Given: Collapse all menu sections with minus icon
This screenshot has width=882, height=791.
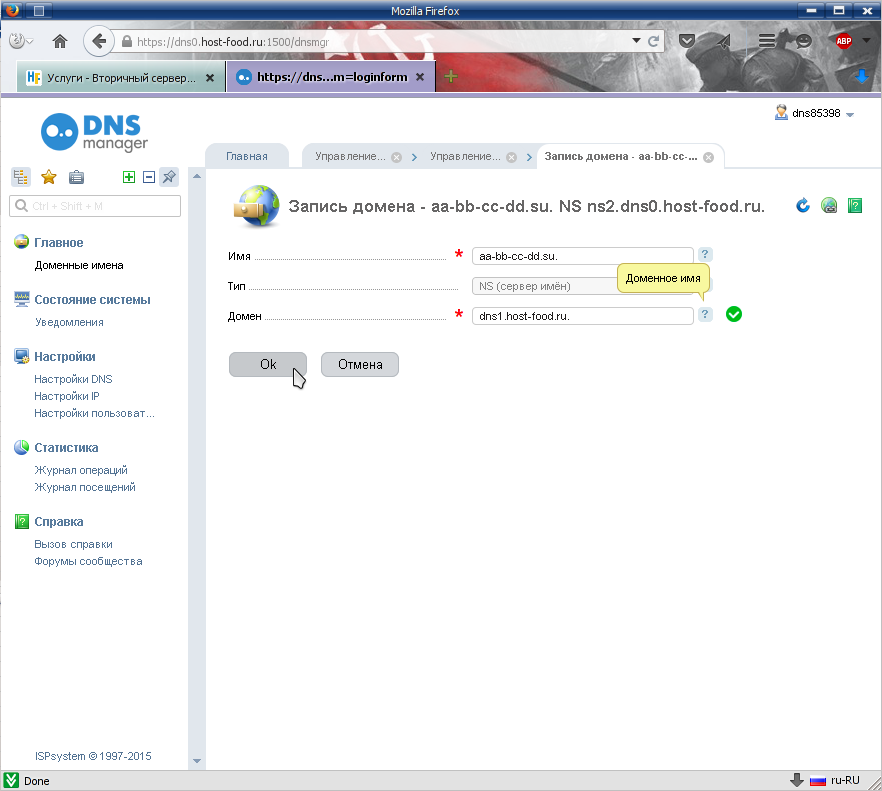Looking at the screenshot, I should click(x=149, y=177).
